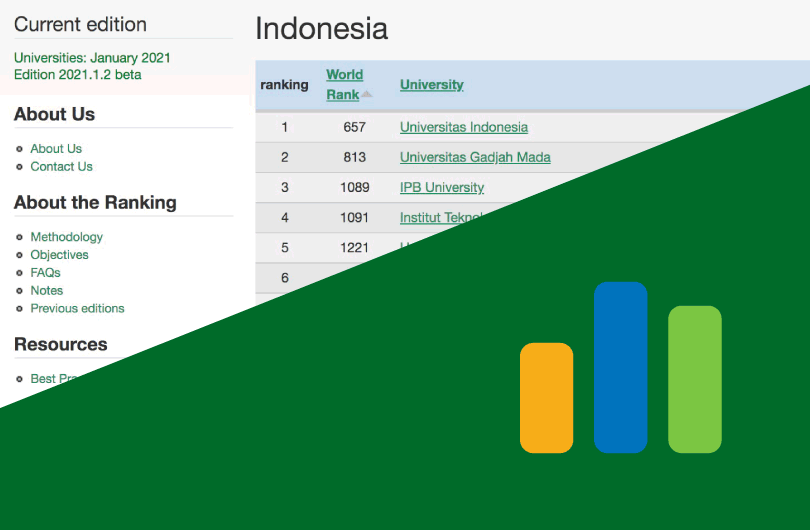This screenshot has width=810, height=530.
Task: Select the Resources heading
Action: click(60, 344)
